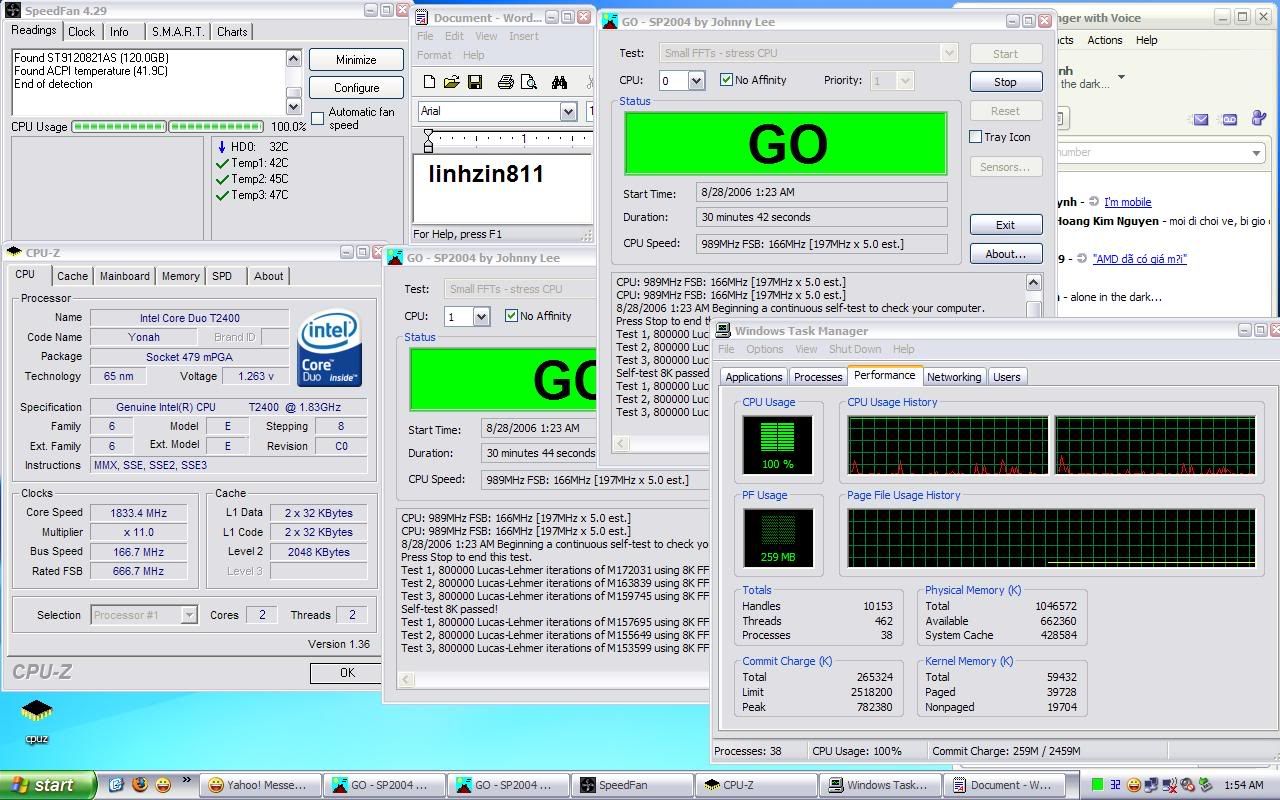1280x800 pixels.
Task: Click the Print Preview icon in WordPad
Action: tap(529, 82)
